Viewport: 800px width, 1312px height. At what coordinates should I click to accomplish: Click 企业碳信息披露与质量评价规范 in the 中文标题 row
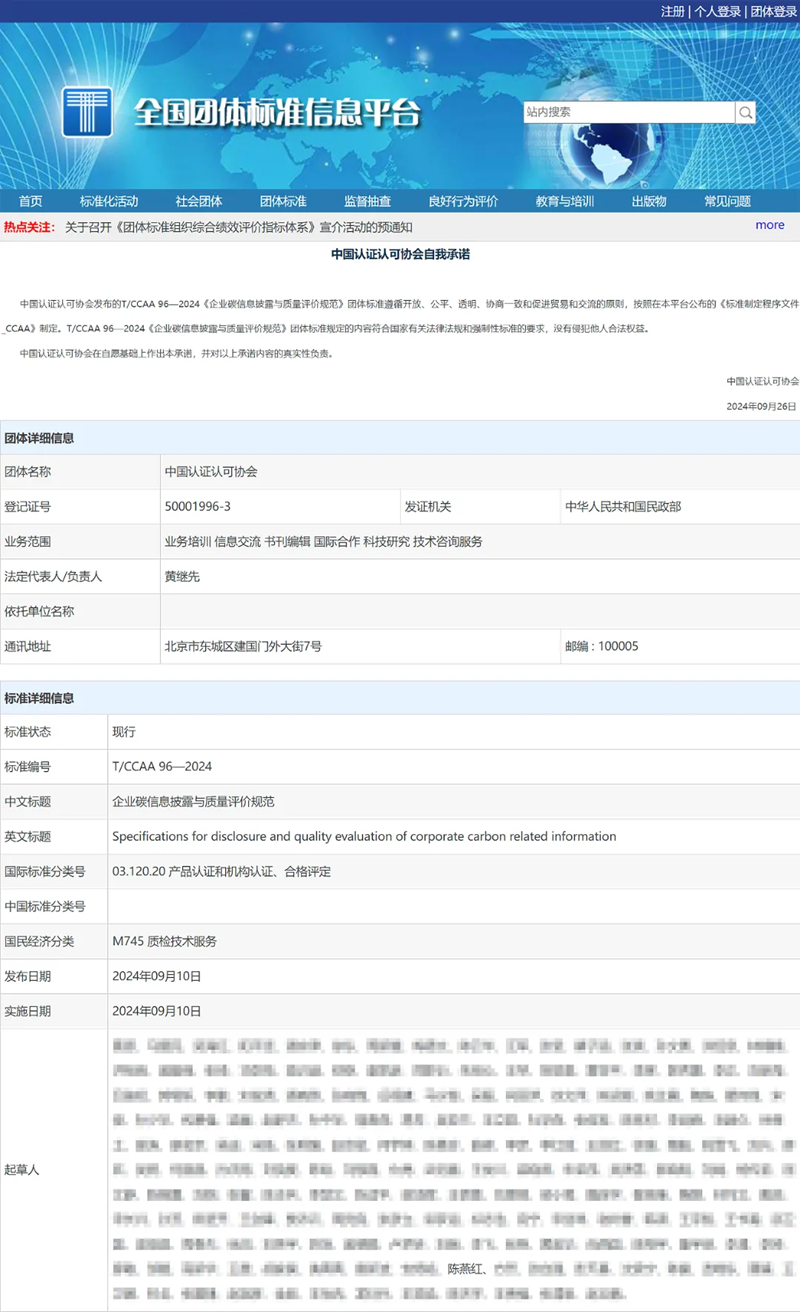pos(193,802)
